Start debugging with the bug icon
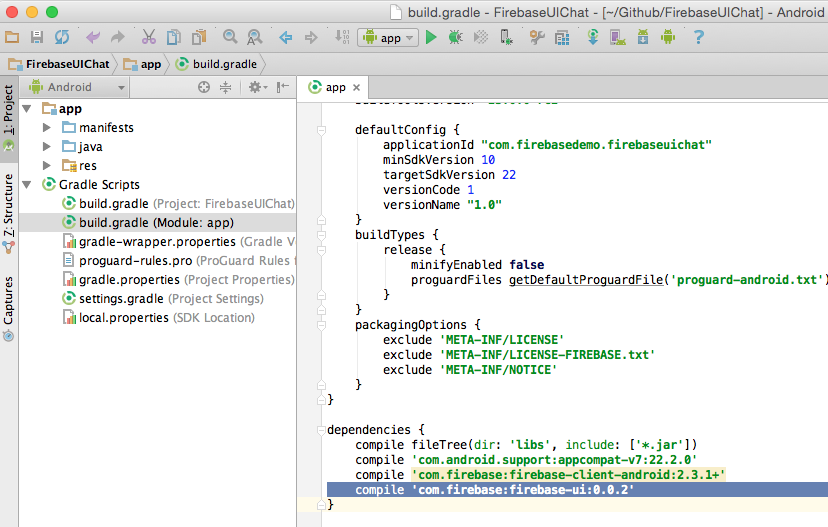 (x=456, y=37)
